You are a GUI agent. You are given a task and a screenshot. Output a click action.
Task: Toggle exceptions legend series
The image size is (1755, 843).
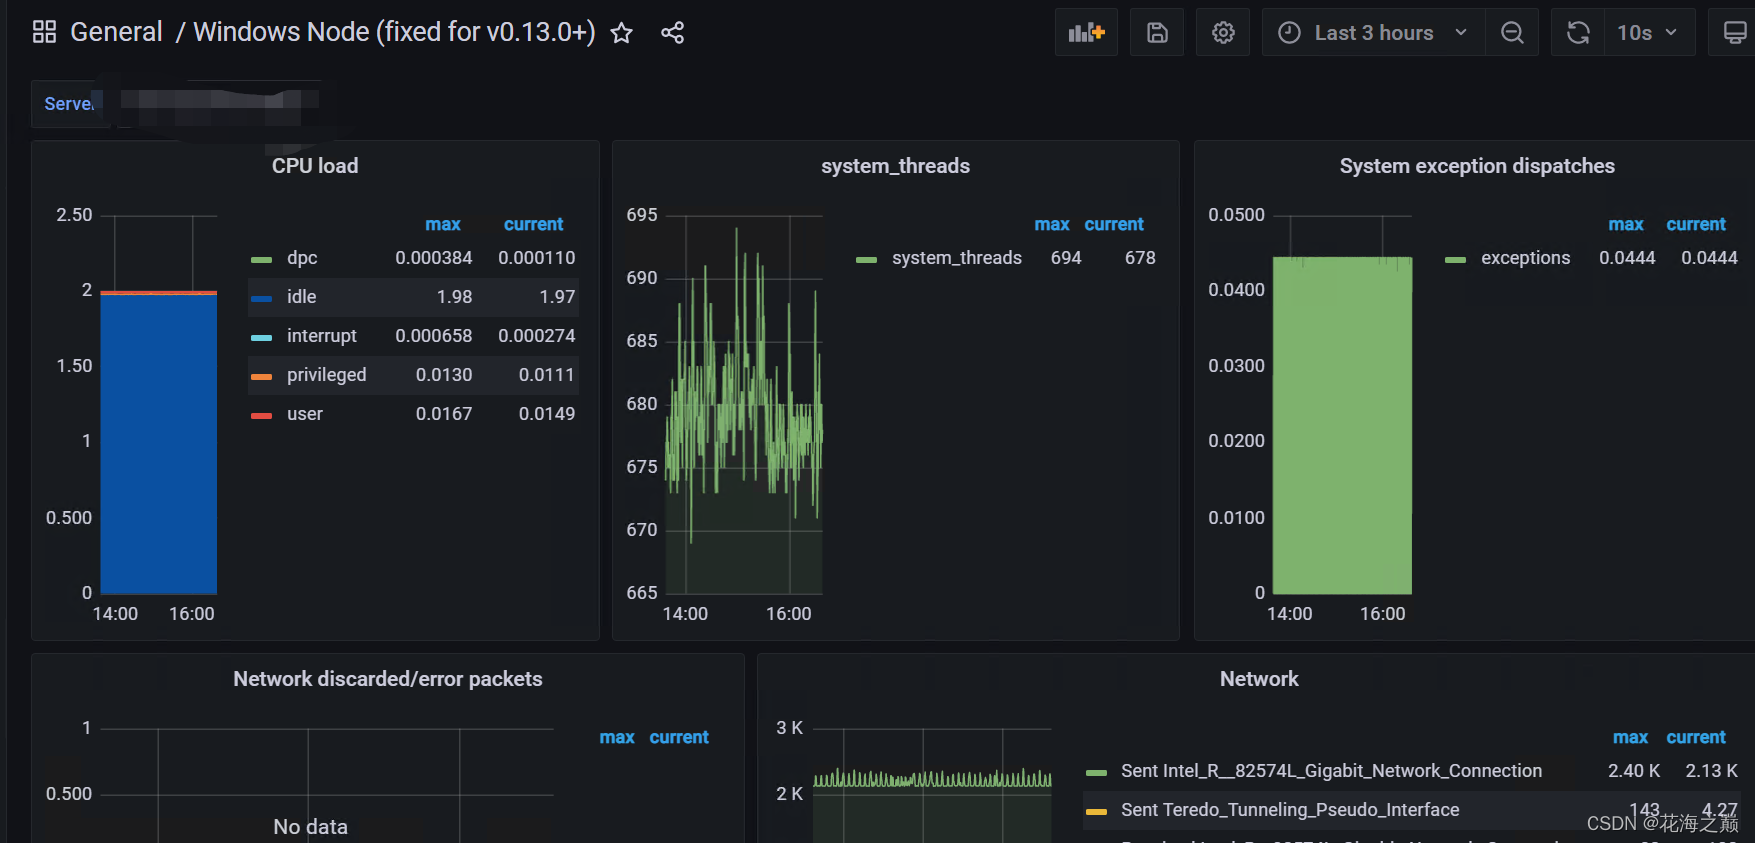[1525, 258]
